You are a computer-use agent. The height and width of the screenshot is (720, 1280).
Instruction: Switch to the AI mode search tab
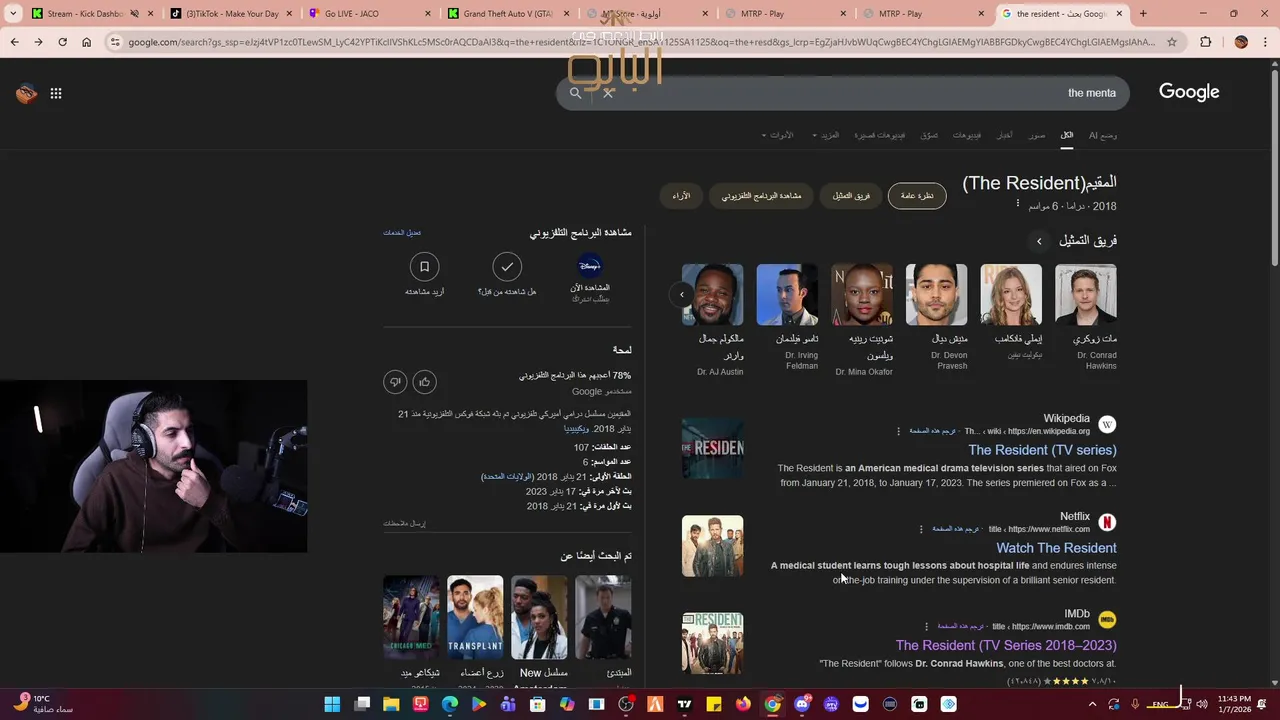(x=1103, y=135)
